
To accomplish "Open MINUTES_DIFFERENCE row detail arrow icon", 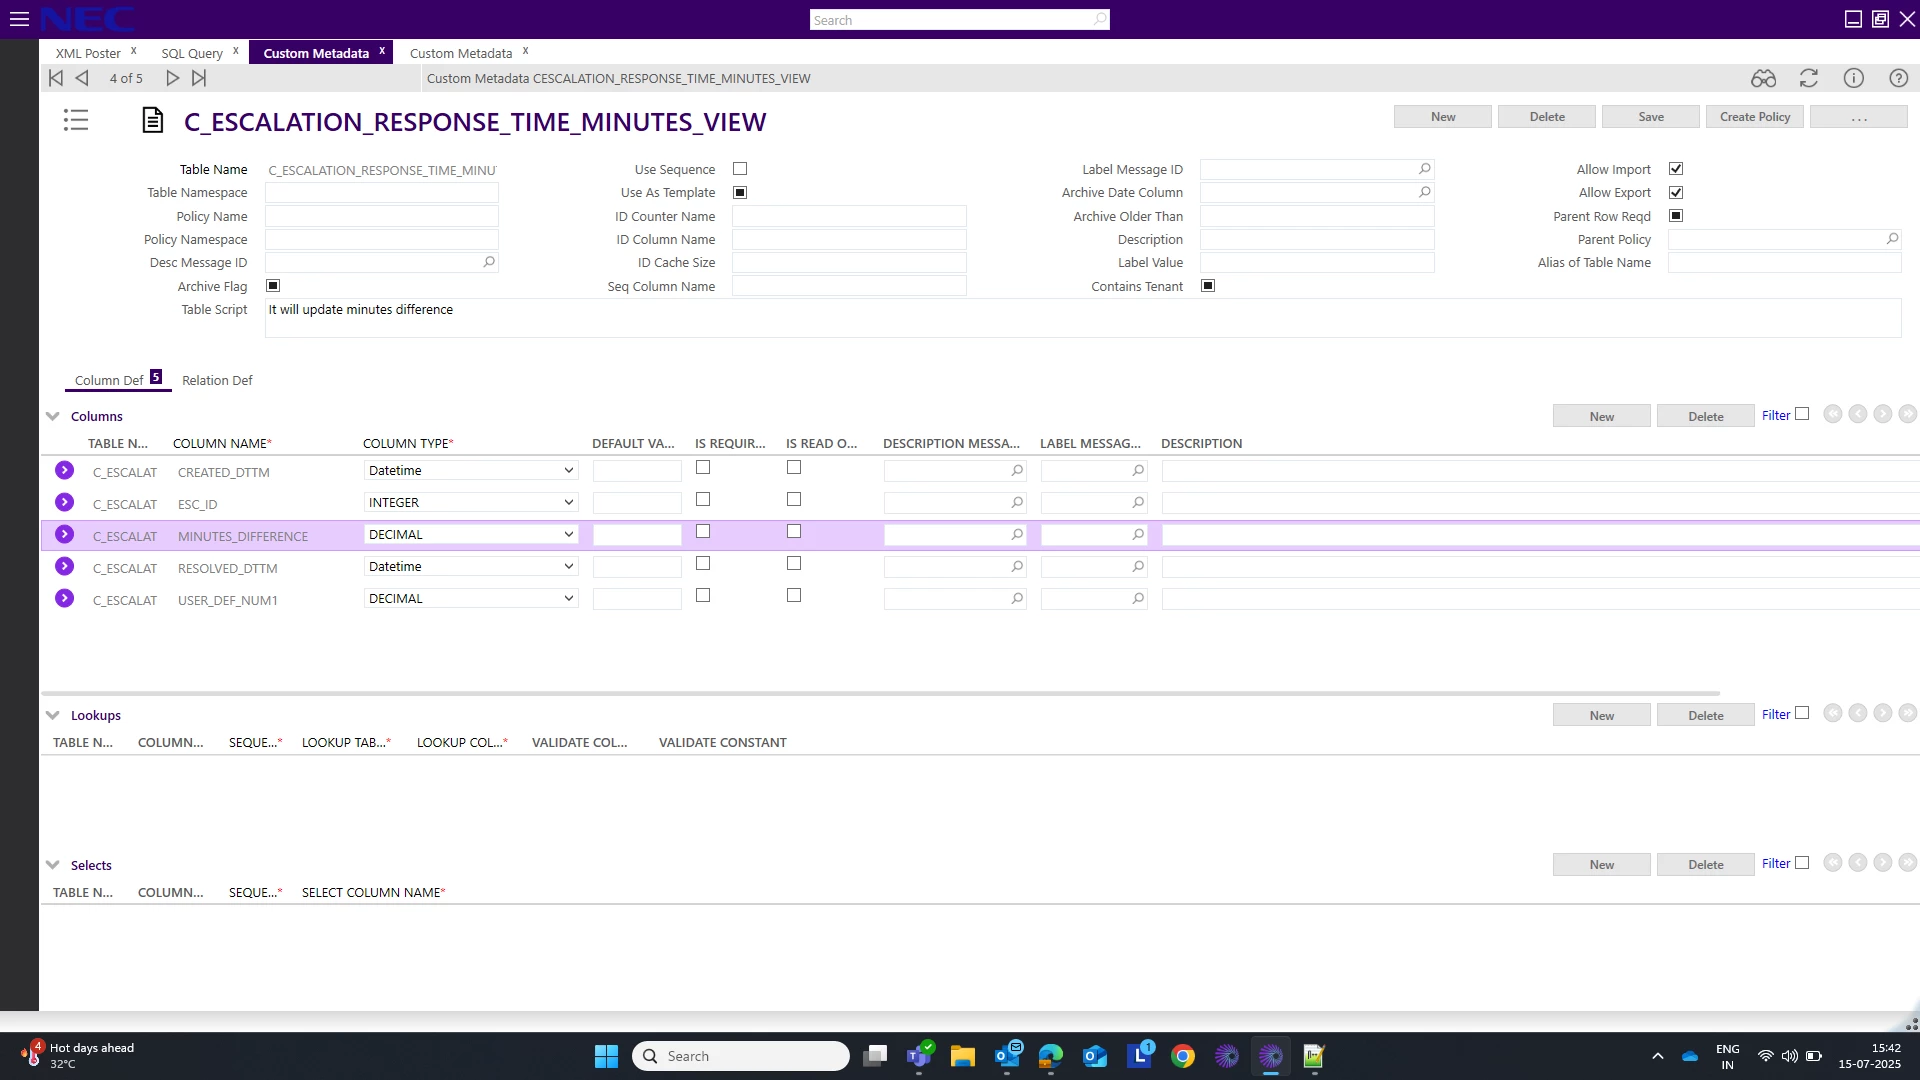I will 65,535.
